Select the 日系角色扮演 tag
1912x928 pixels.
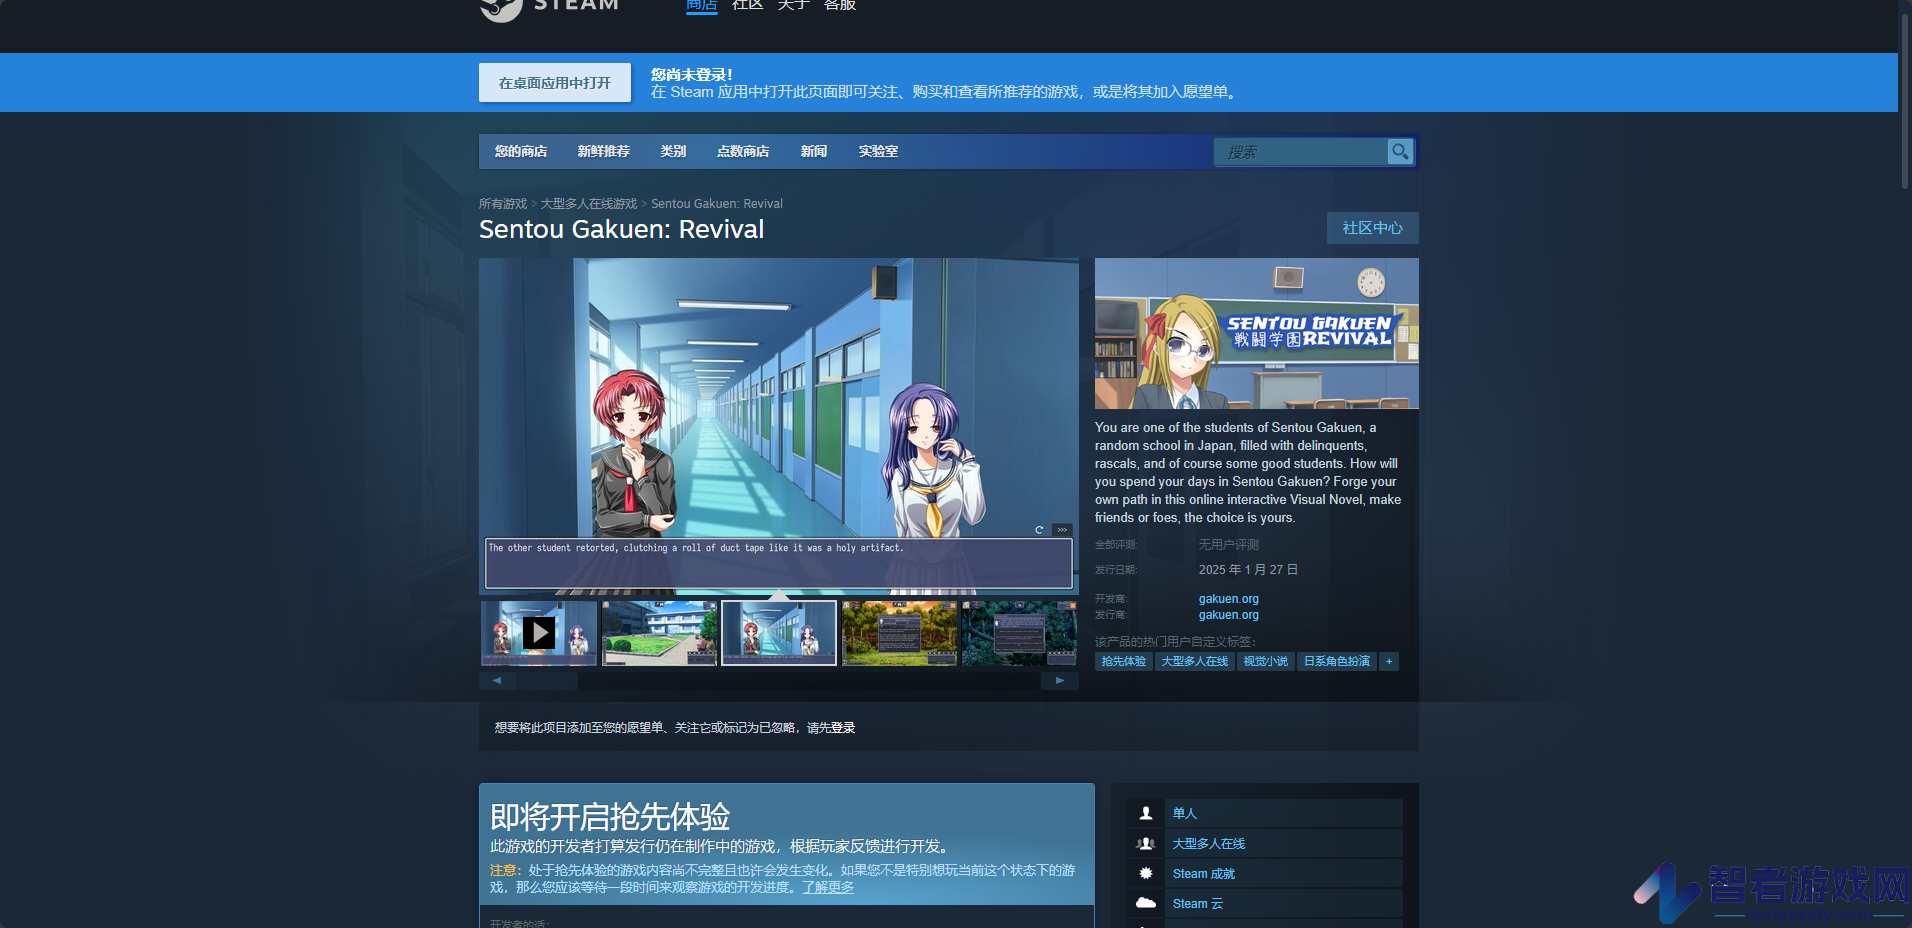(1337, 661)
